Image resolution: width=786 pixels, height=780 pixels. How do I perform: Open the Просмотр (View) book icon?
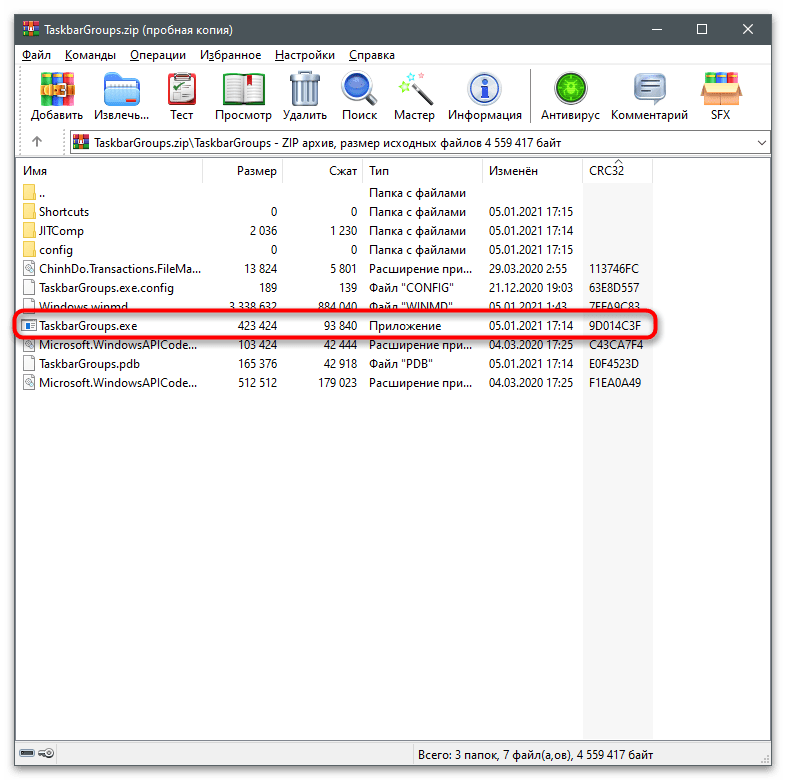tap(243, 89)
